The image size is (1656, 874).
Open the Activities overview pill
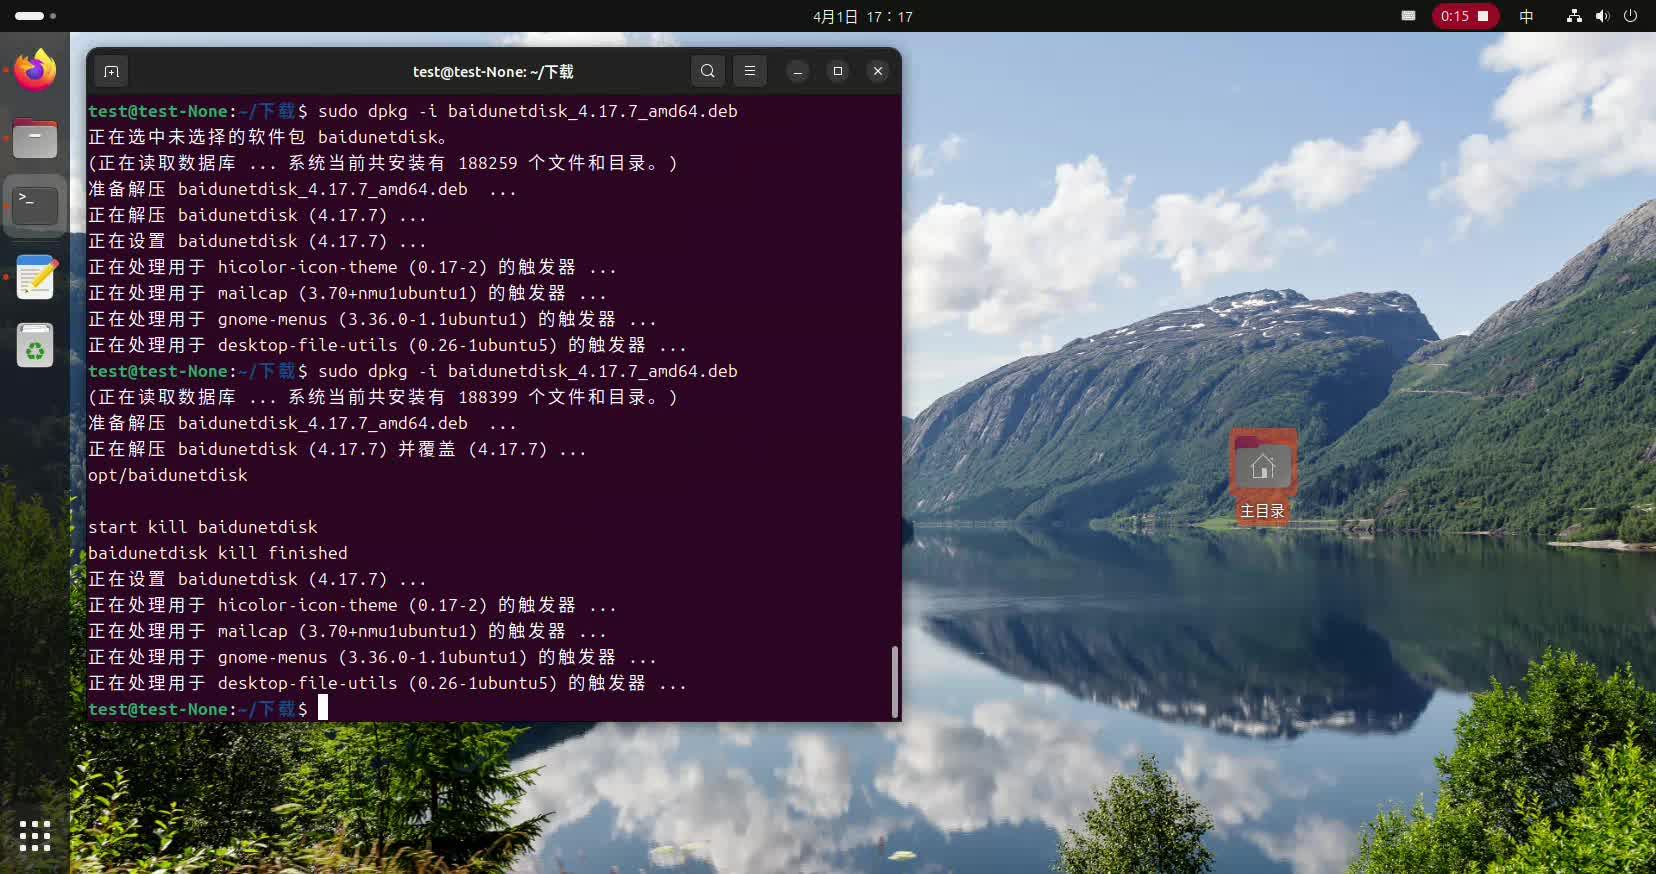tap(35, 16)
